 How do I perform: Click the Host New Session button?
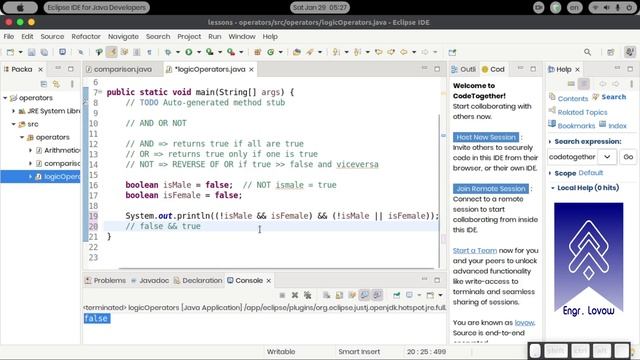(x=486, y=137)
